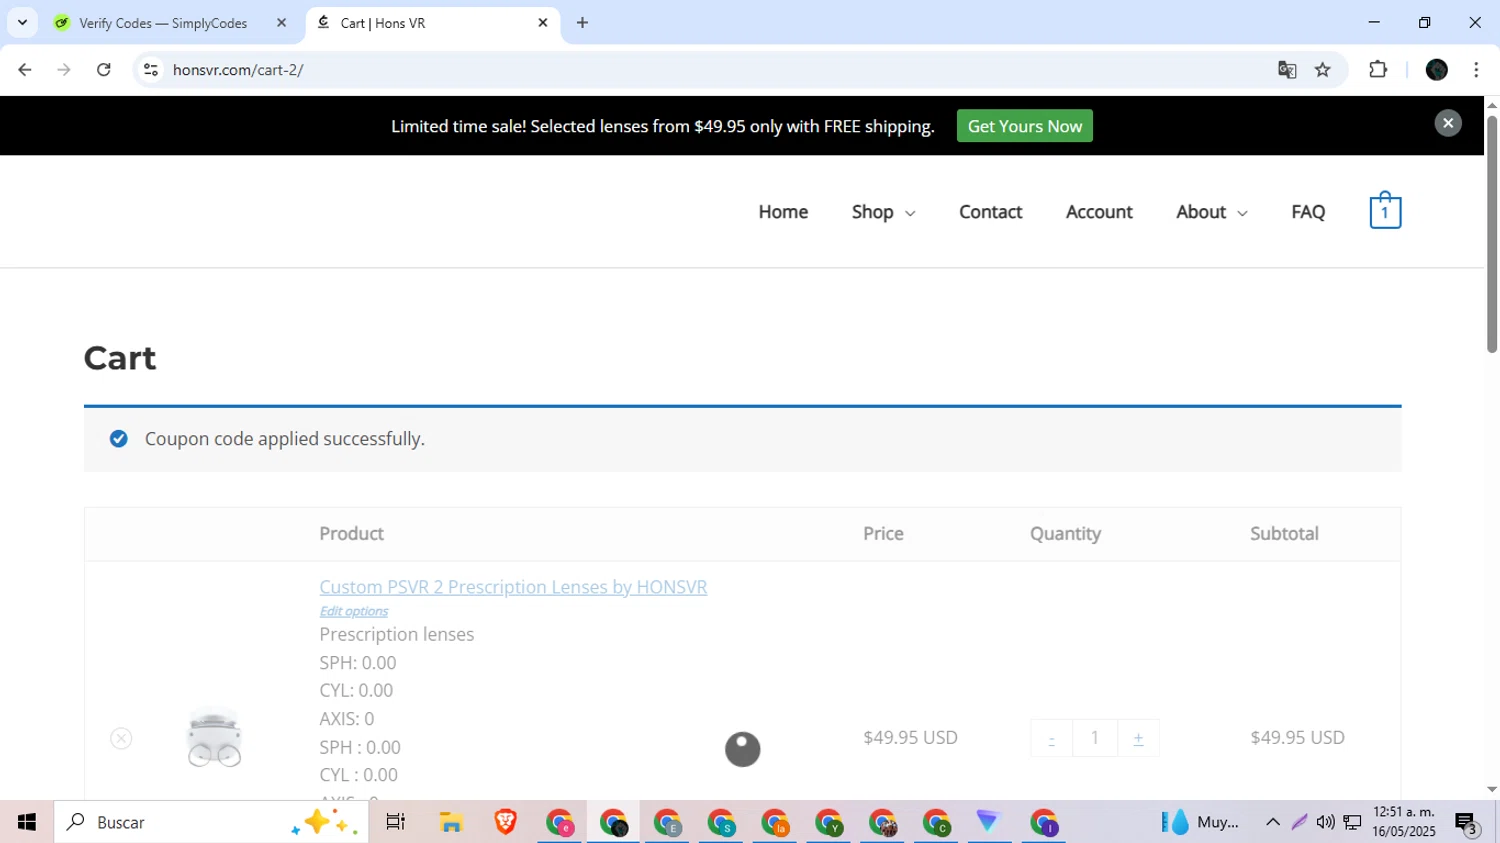Open Custom PSVR 2 Prescription Lenses link
Viewport: 1500px width, 843px height.
click(513, 587)
